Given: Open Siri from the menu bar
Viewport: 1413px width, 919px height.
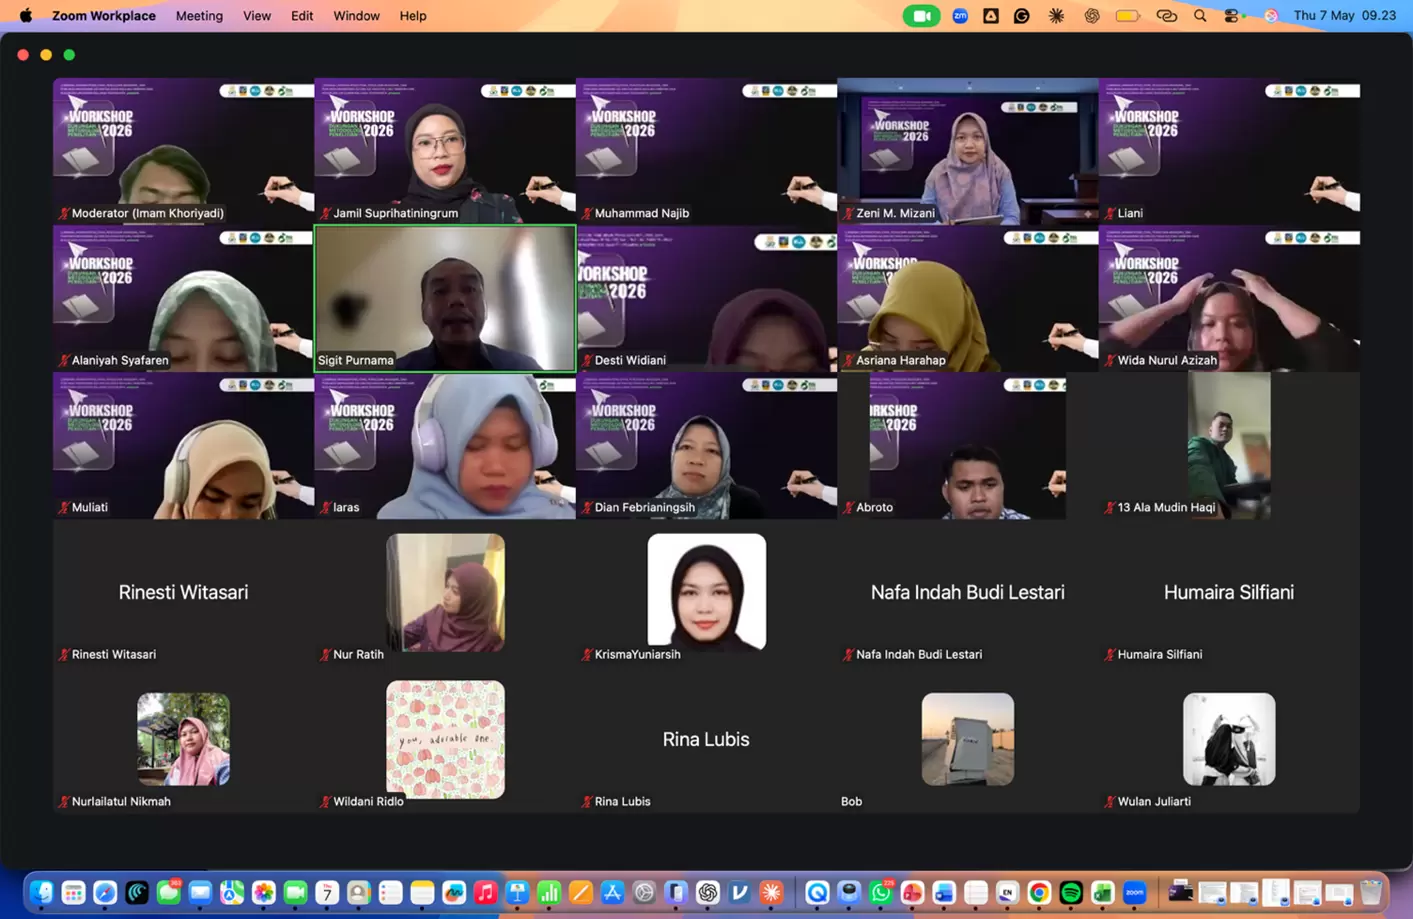Looking at the screenshot, I should [x=1271, y=16].
